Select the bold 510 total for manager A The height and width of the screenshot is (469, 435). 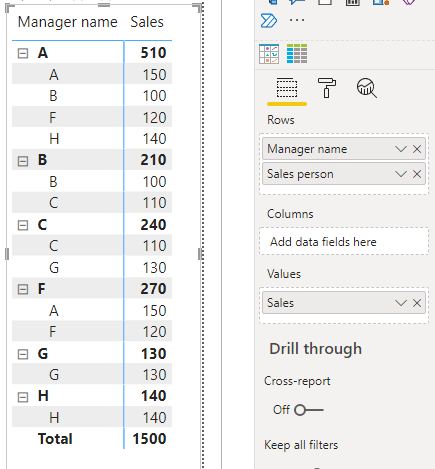pos(153,53)
